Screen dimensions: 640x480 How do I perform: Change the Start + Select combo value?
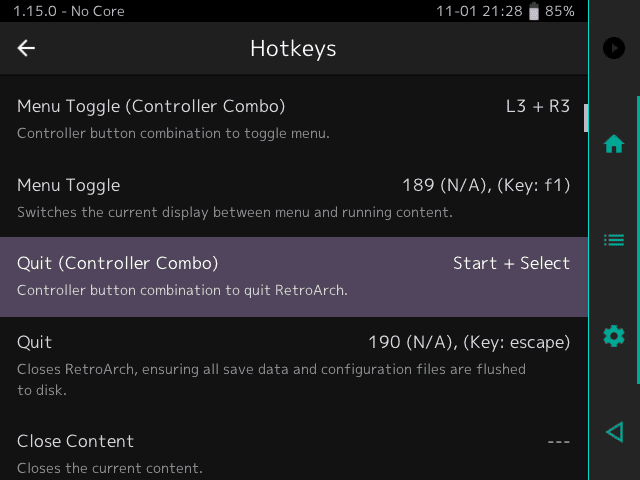point(511,263)
